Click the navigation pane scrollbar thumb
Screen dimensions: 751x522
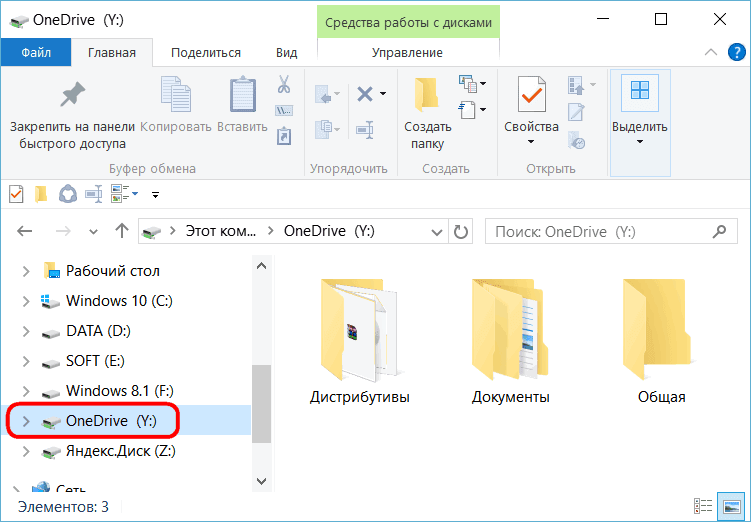click(262, 404)
